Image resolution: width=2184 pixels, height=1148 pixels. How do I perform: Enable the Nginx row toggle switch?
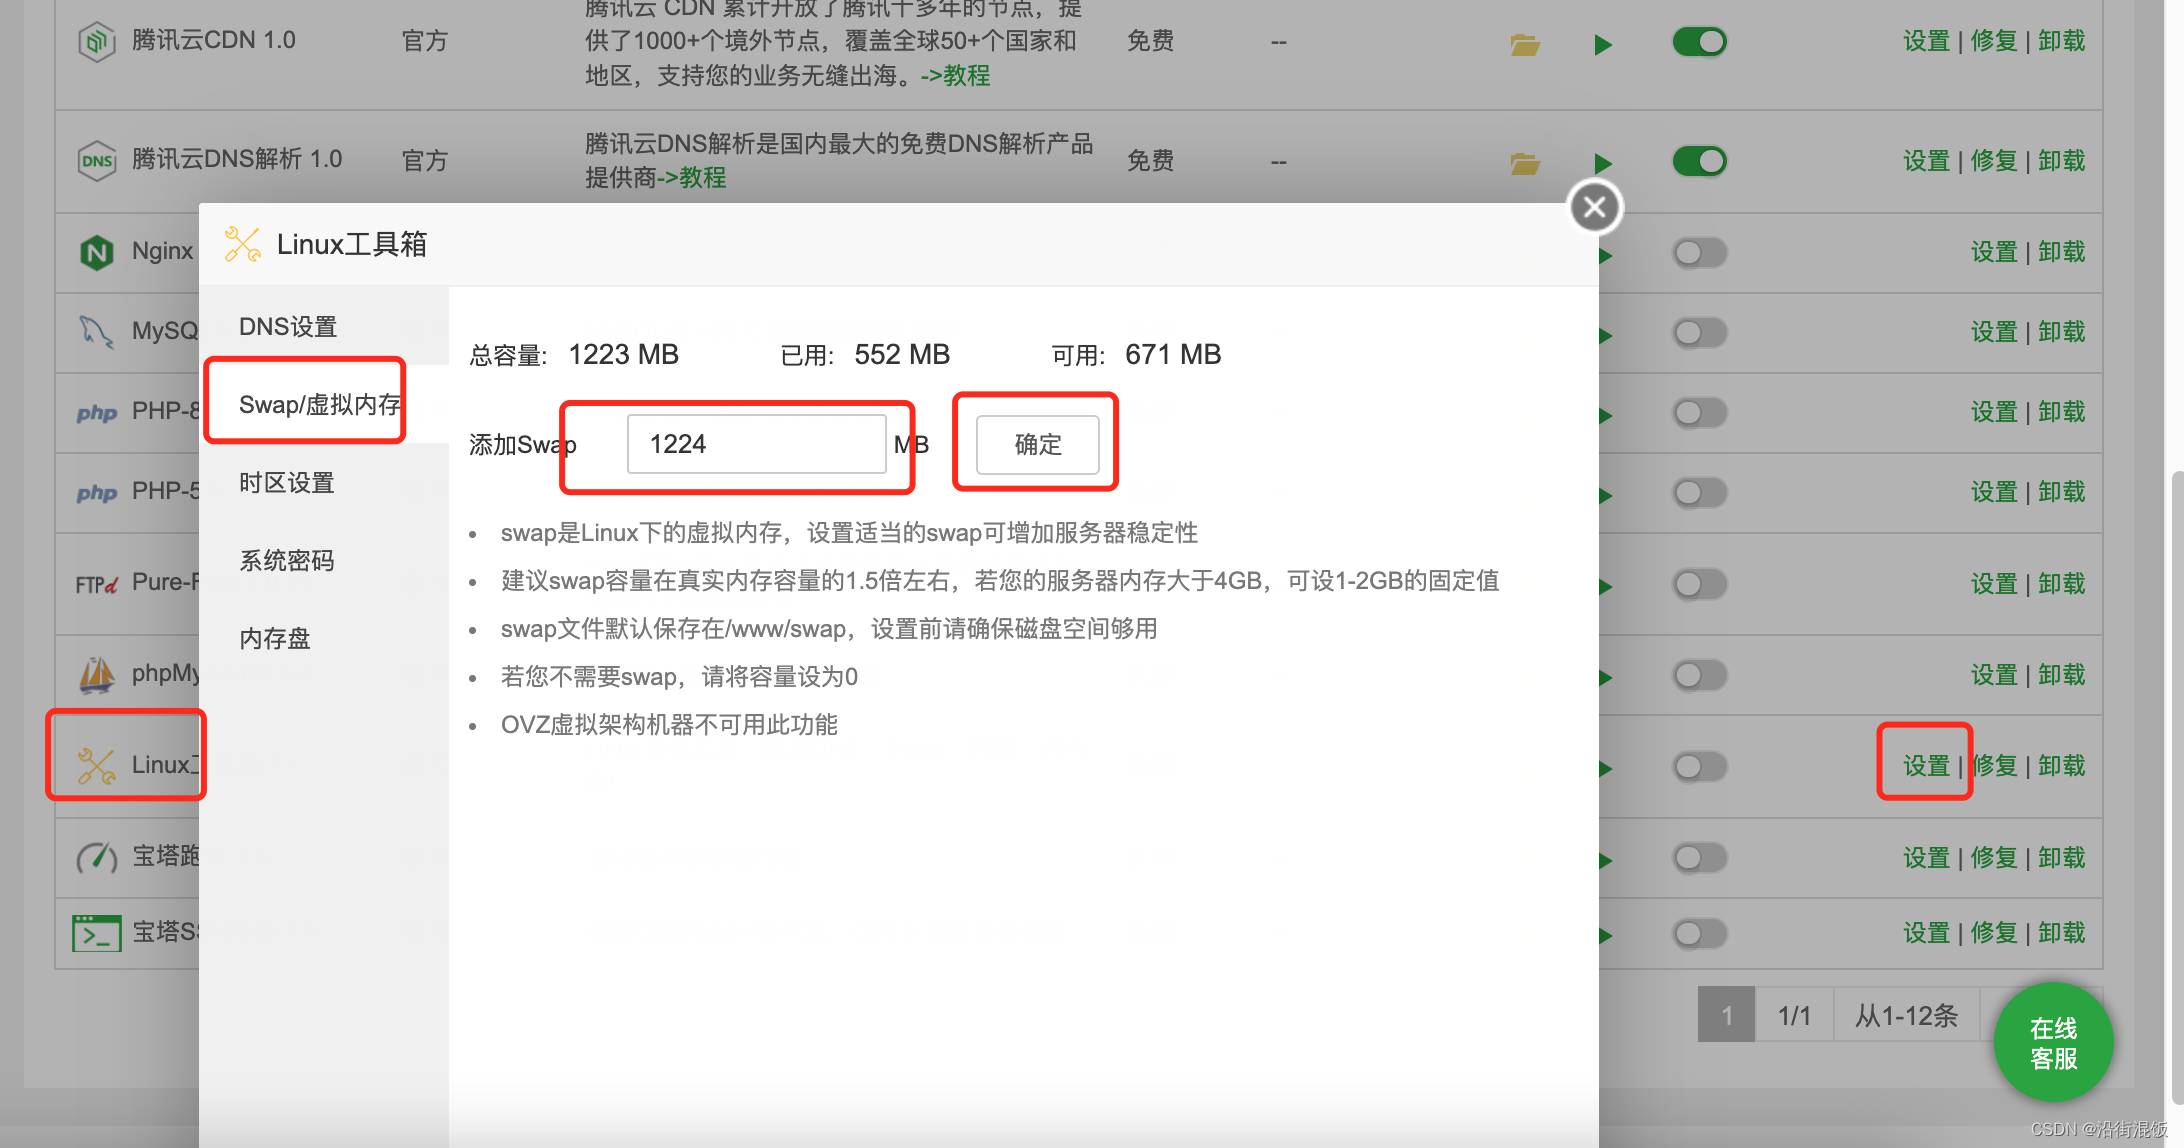click(1699, 253)
